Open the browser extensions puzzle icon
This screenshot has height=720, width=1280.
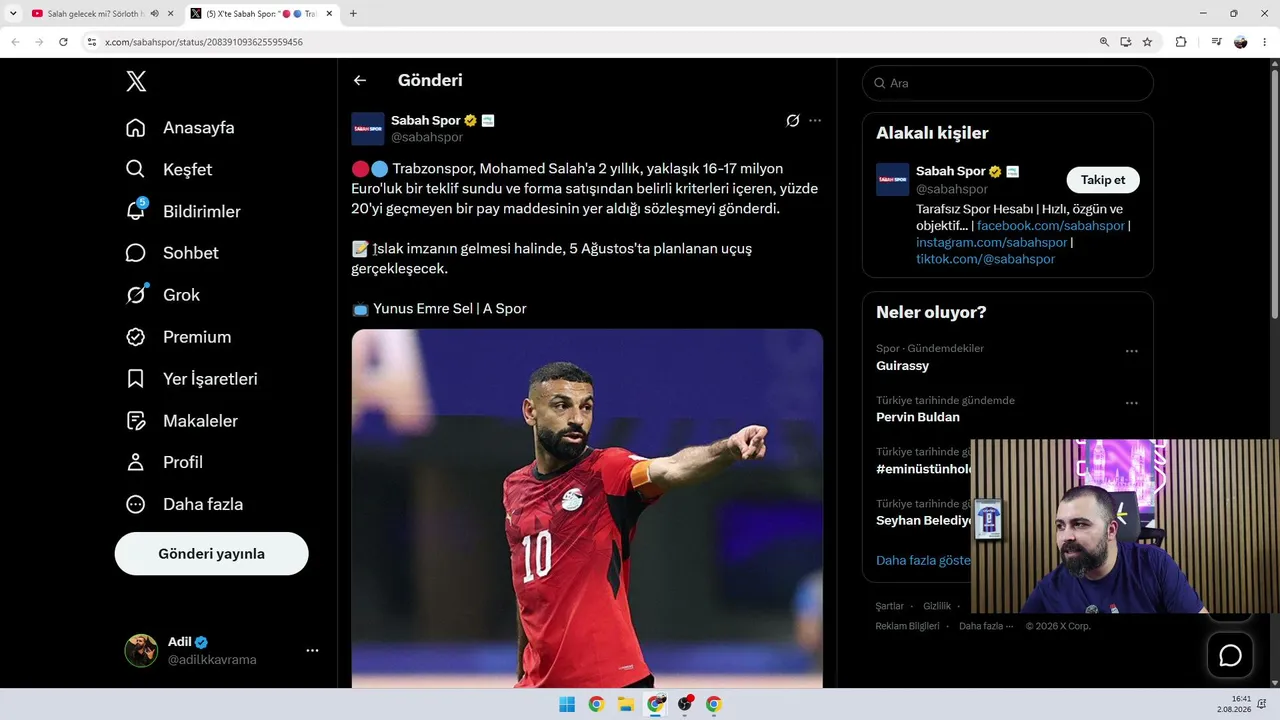point(1181,42)
